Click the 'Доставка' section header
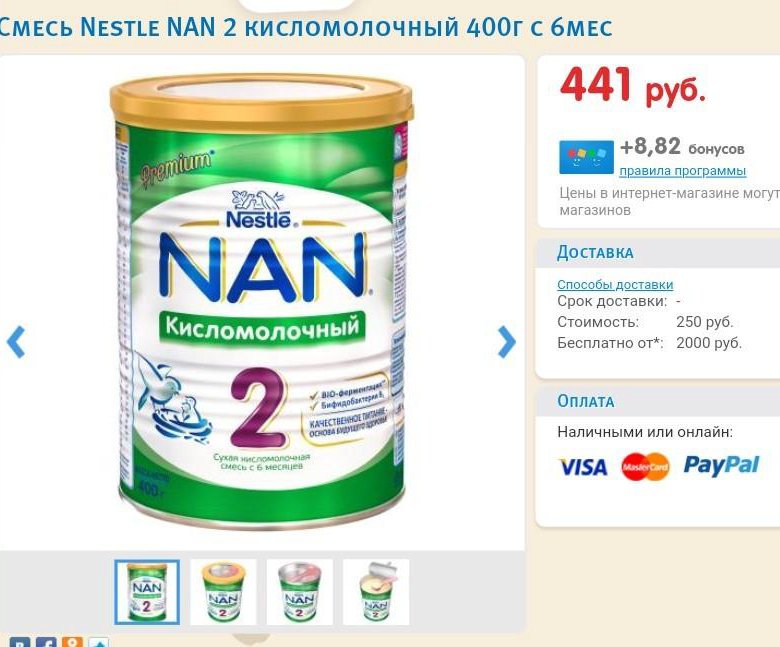780x647 pixels. pos(595,253)
